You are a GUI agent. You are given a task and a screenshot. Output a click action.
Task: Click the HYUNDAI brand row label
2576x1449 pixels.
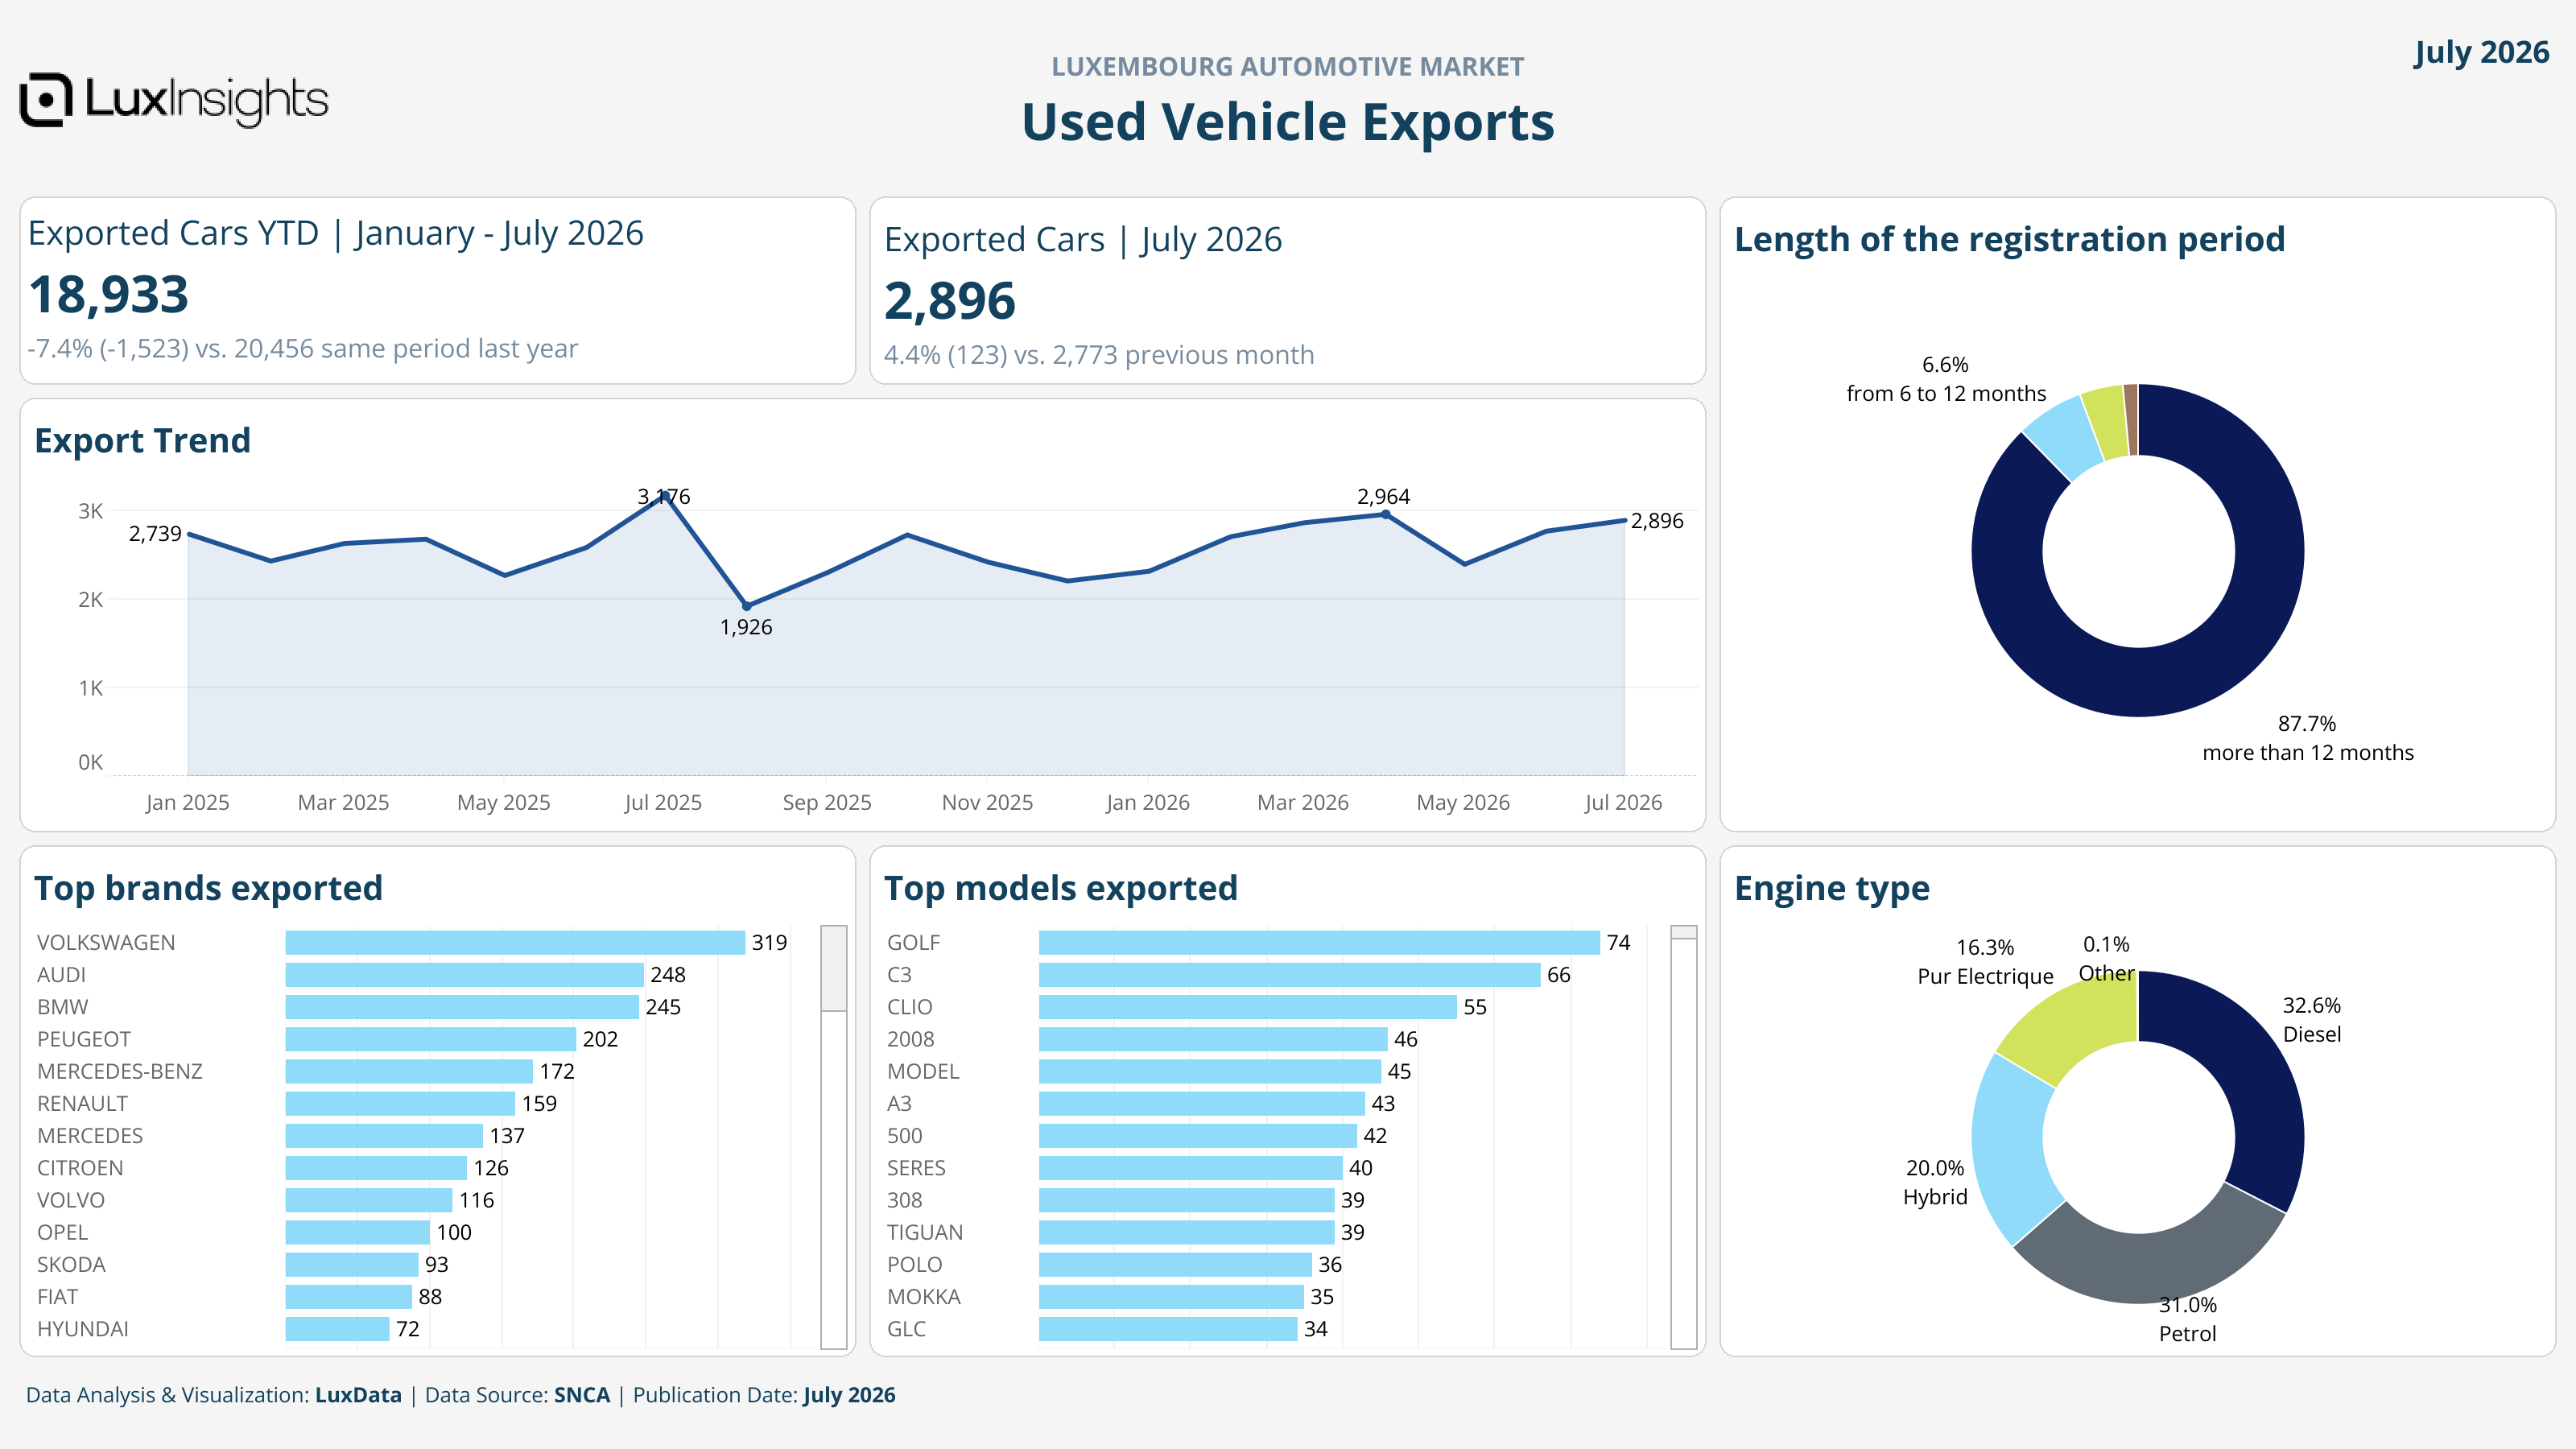(83, 1329)
